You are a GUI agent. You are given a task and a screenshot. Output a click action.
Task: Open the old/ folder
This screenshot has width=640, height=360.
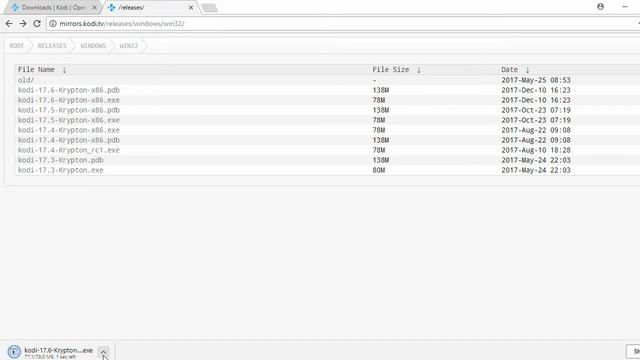26,80
